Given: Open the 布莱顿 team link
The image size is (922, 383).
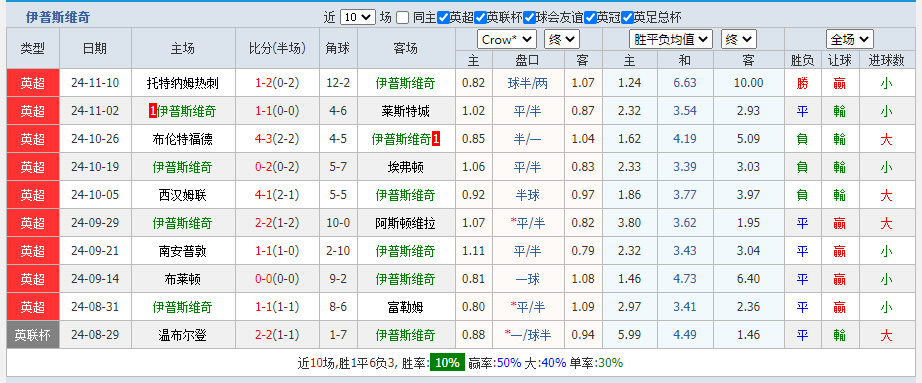Looking at the screenshot, I should pos(182,279).
